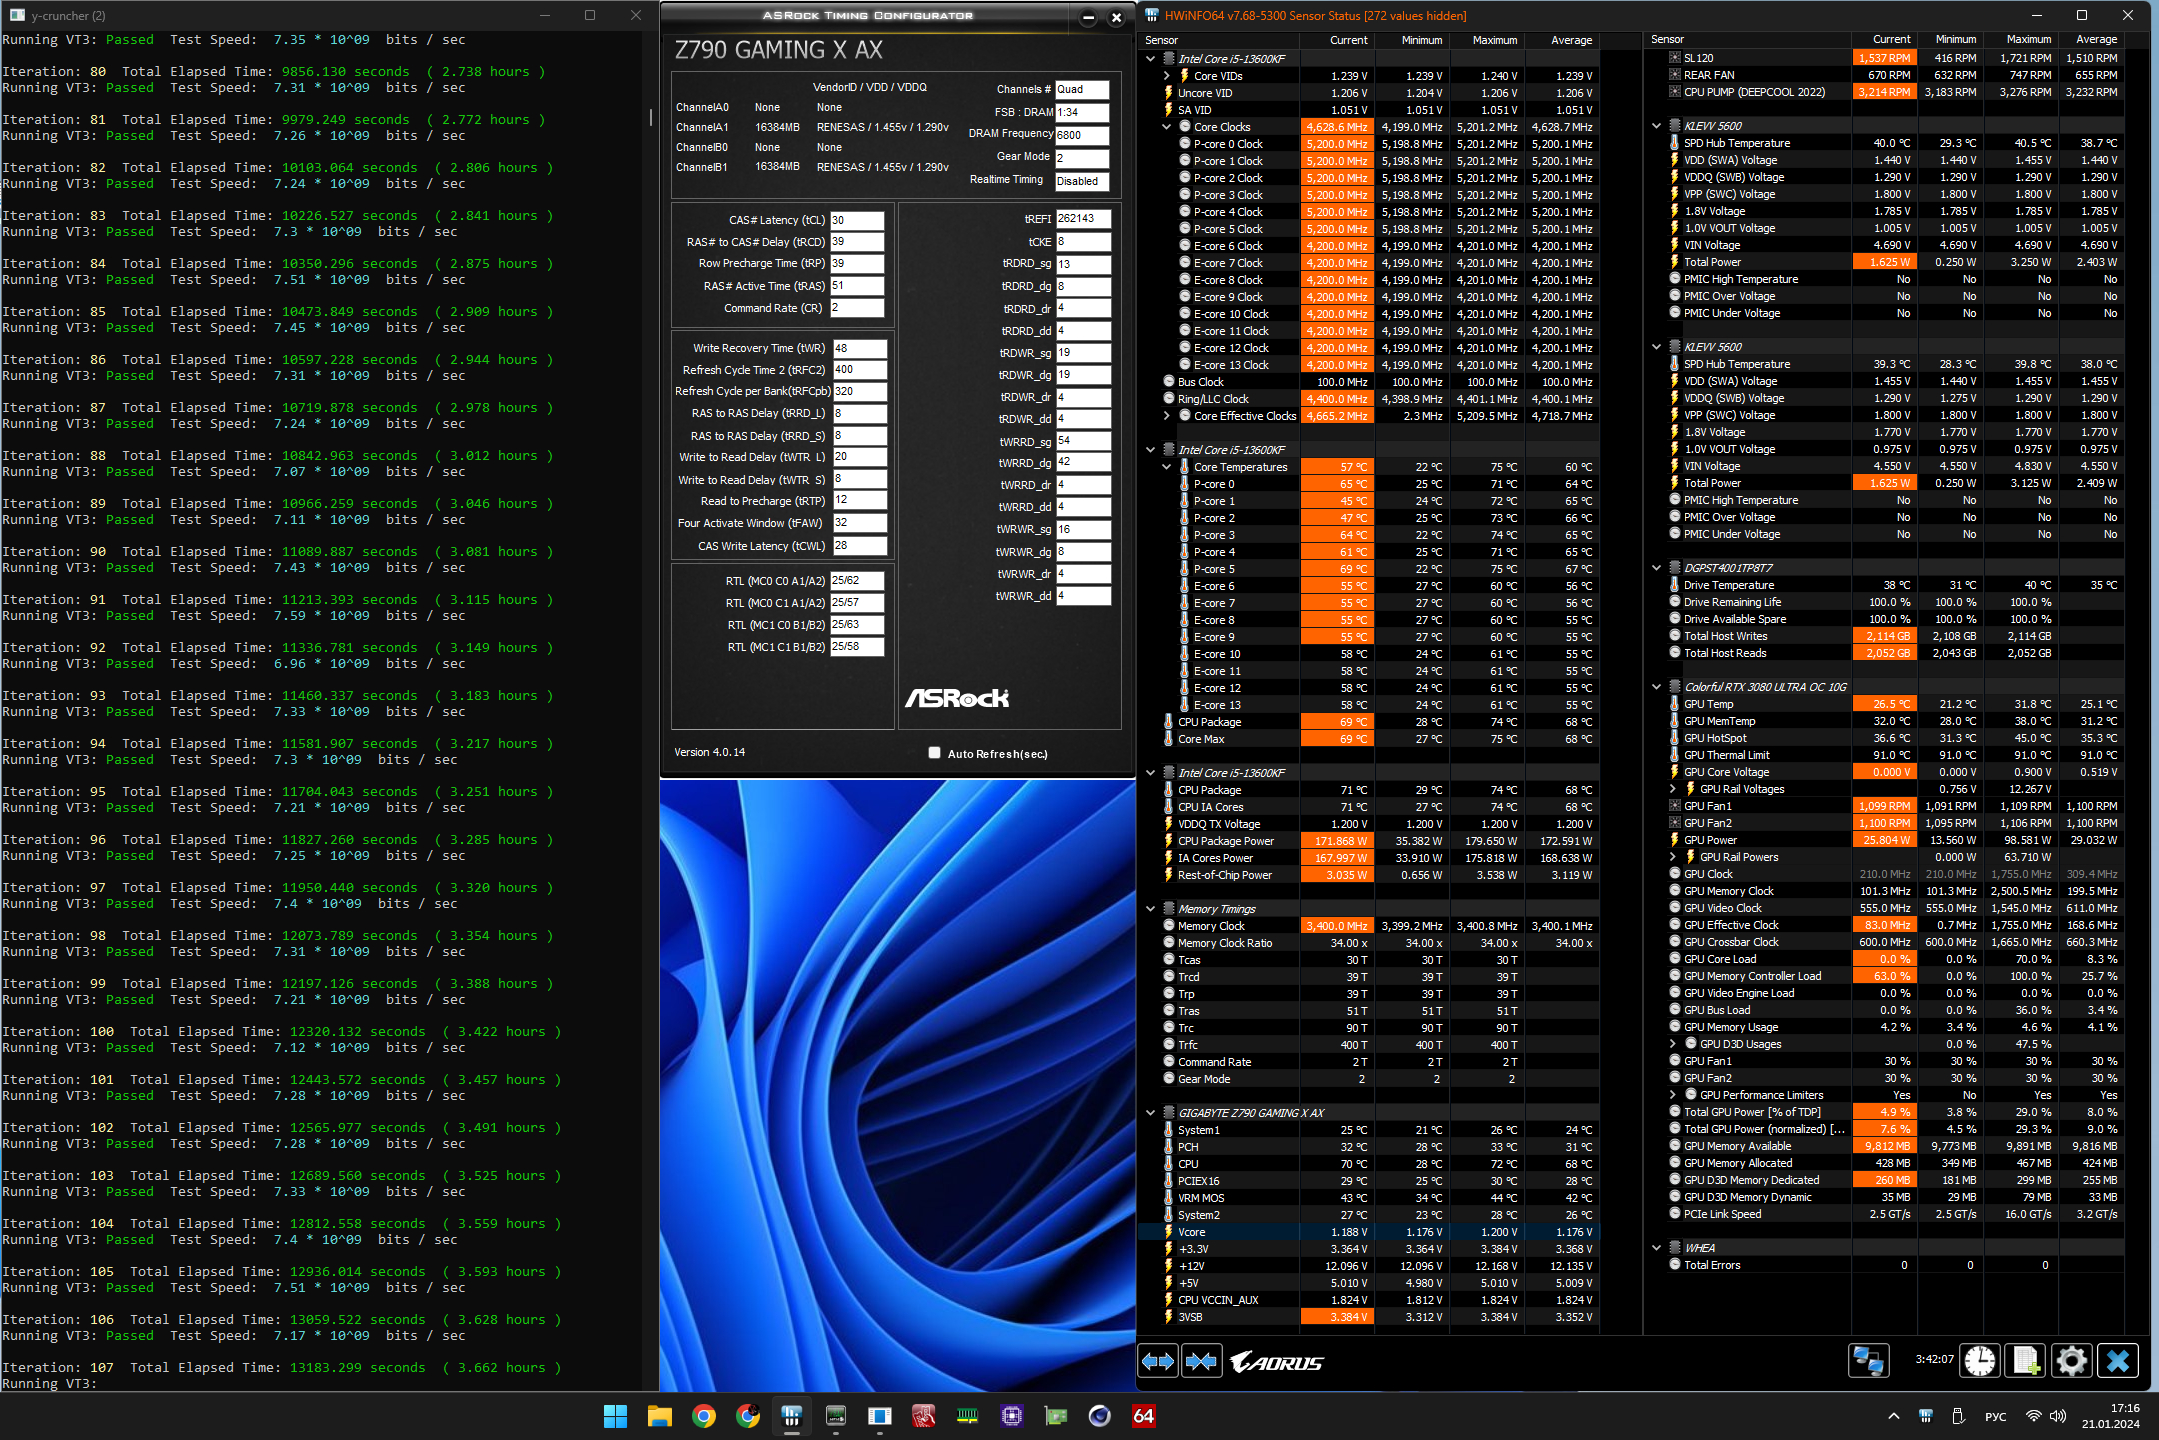Click HWiNFO expand columns arrows button
The height and width of the screenshot is (1440, 2159).
(x=1158, y=1361)
